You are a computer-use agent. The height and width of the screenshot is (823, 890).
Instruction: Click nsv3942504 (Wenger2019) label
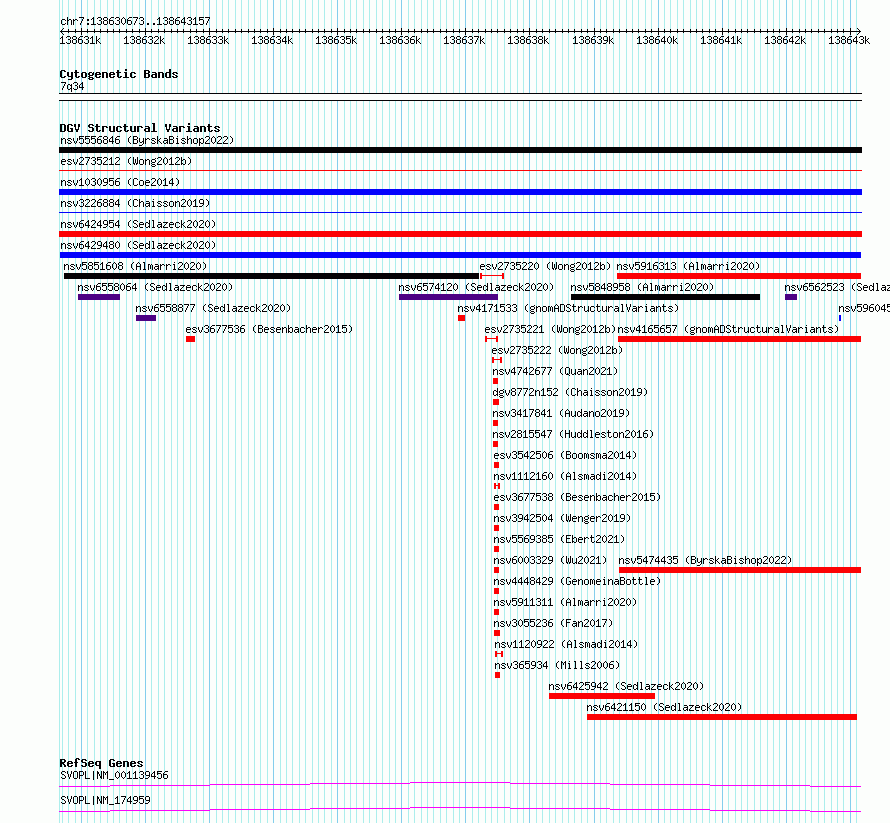click(562, 518)
